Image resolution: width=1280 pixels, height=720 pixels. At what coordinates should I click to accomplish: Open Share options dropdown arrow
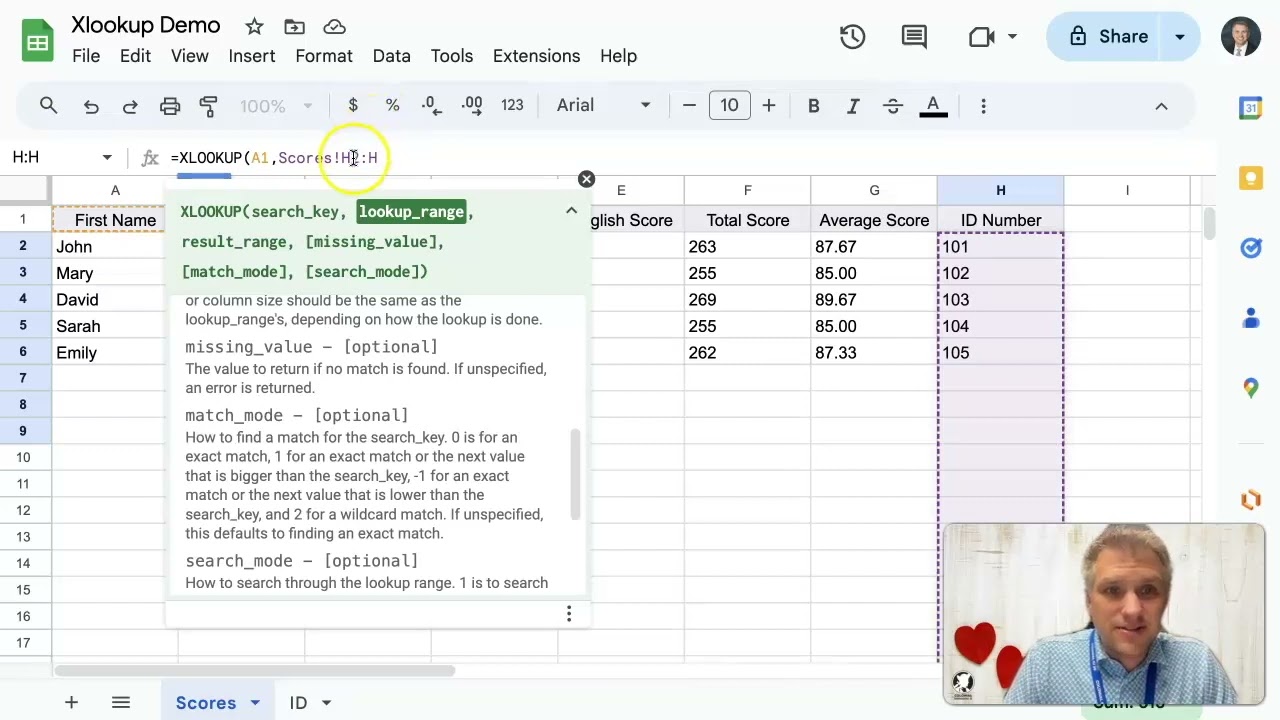[x=1180, y=37]
